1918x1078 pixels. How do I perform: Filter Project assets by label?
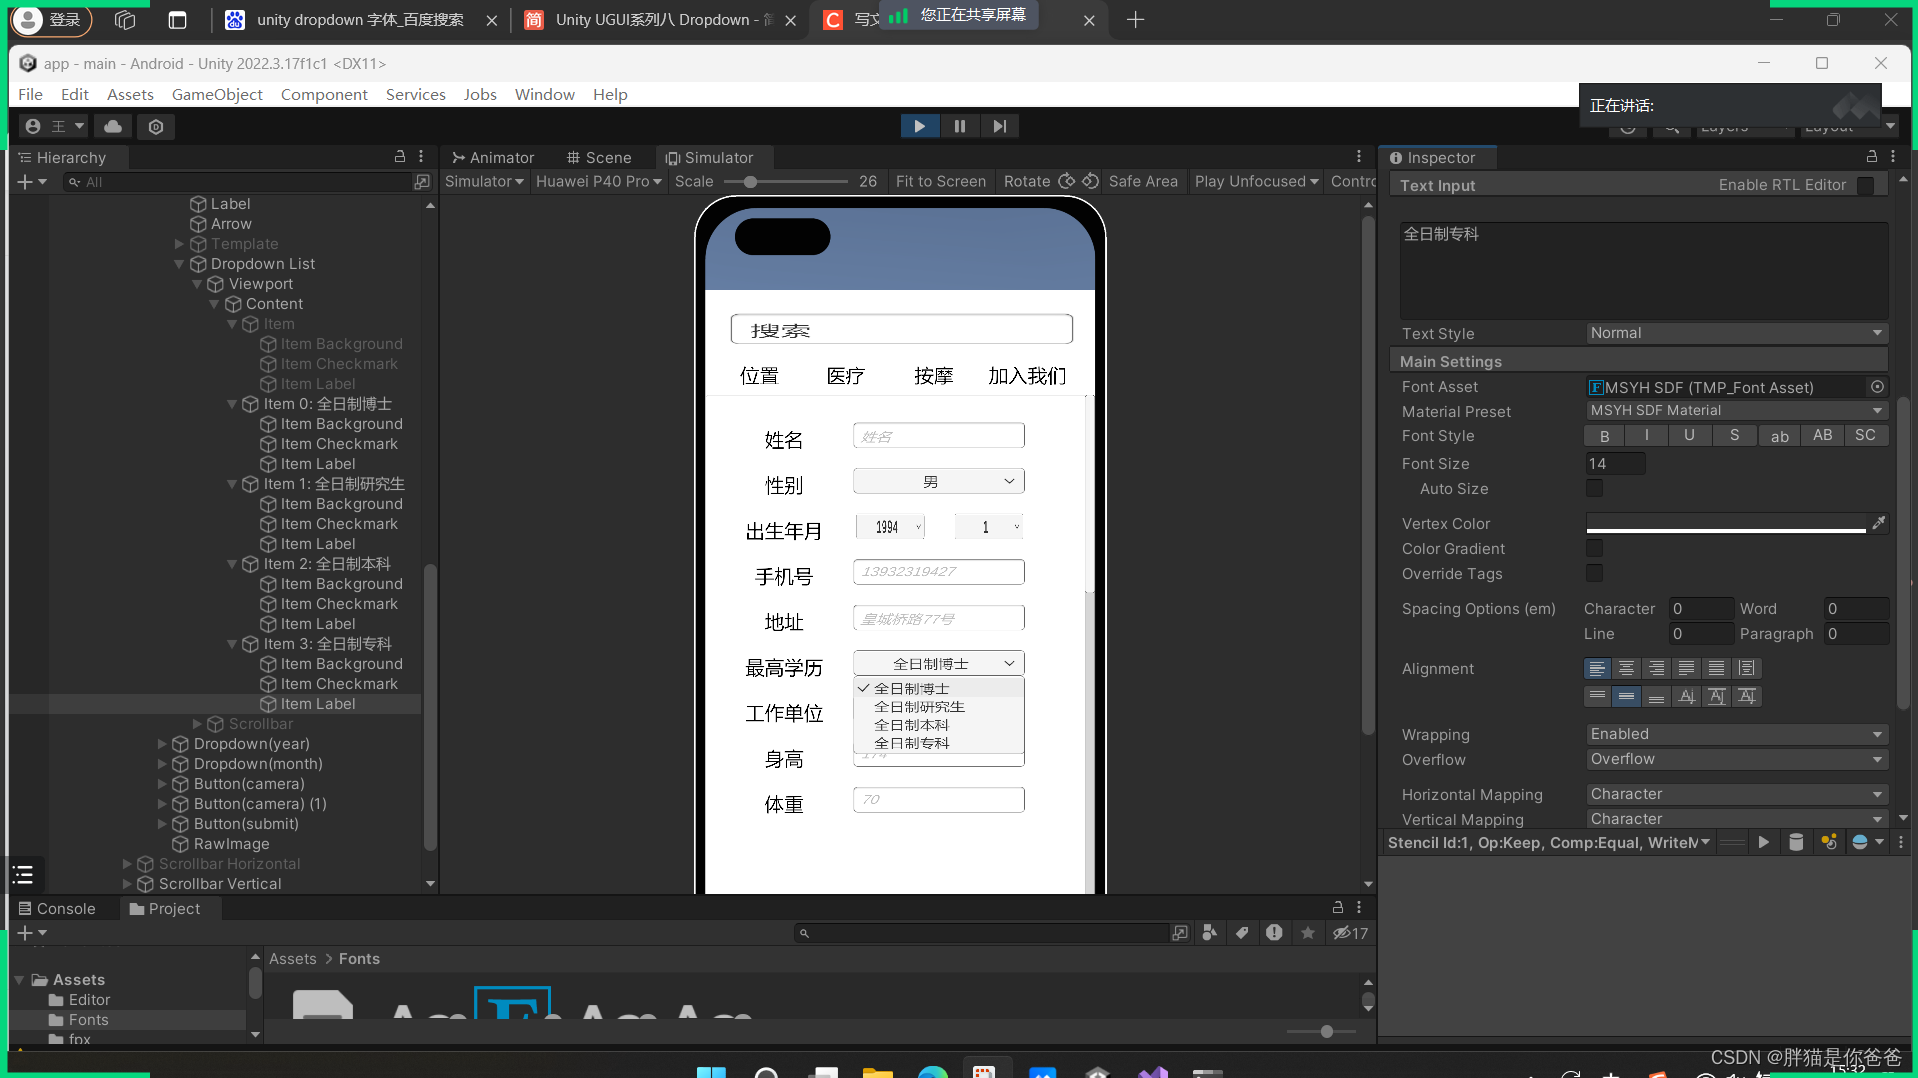click(x=1242, y=933)
